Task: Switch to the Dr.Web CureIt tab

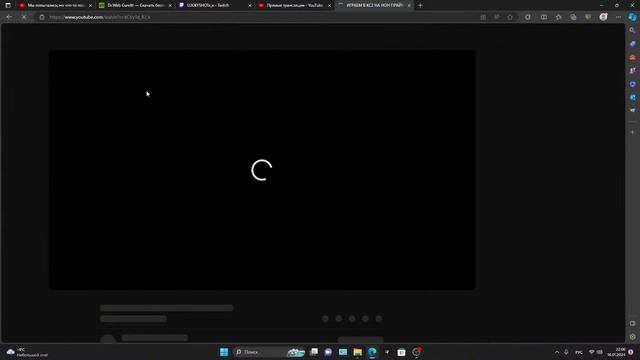Action: point(136,5)
